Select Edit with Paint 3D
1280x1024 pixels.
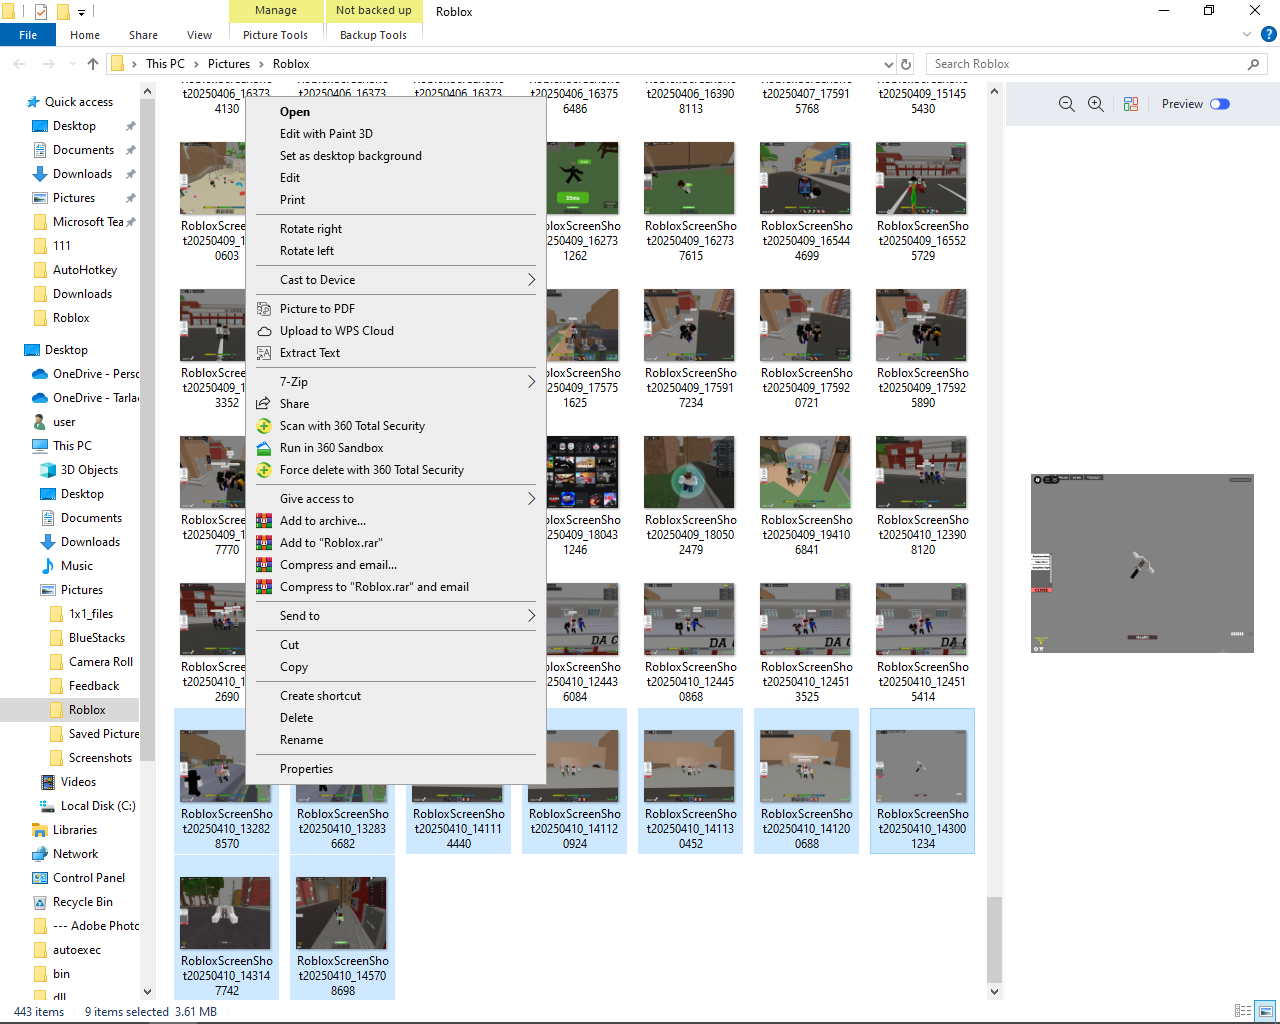[326, 134]
